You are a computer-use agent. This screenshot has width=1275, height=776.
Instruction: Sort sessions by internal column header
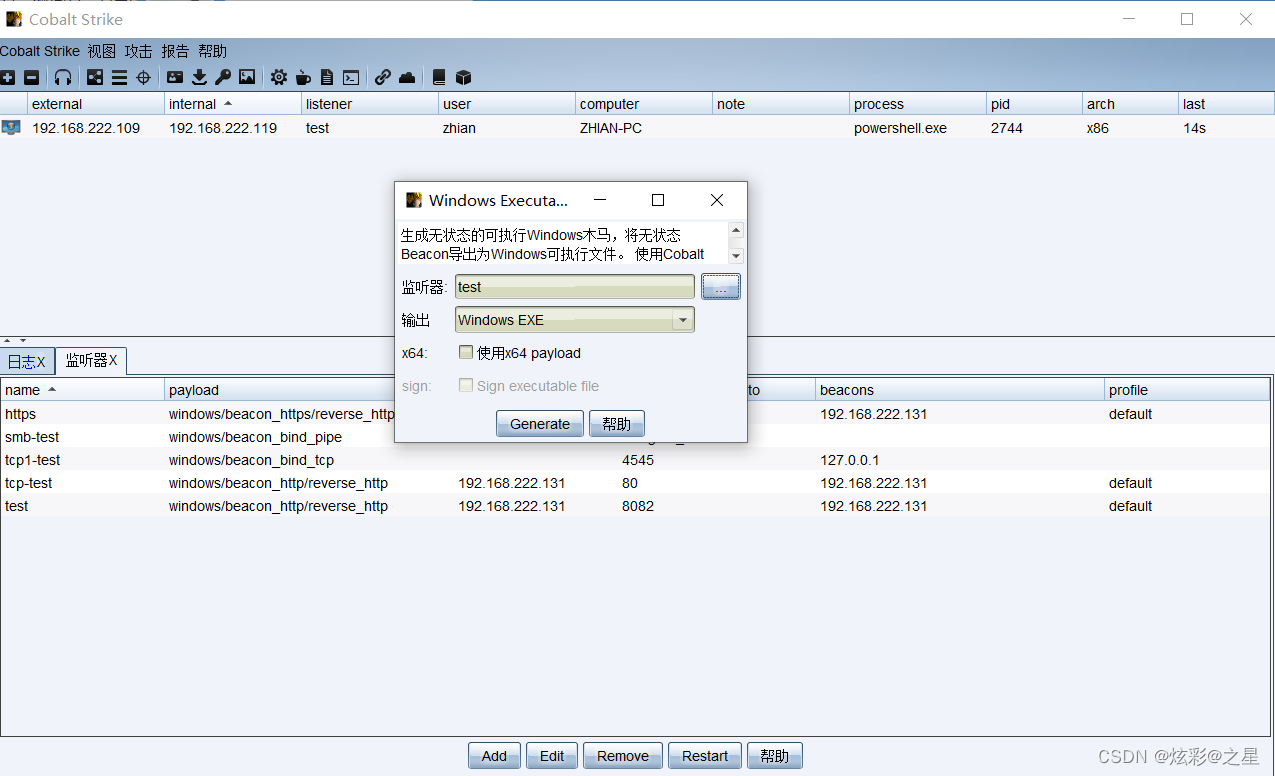coord(233,104)
